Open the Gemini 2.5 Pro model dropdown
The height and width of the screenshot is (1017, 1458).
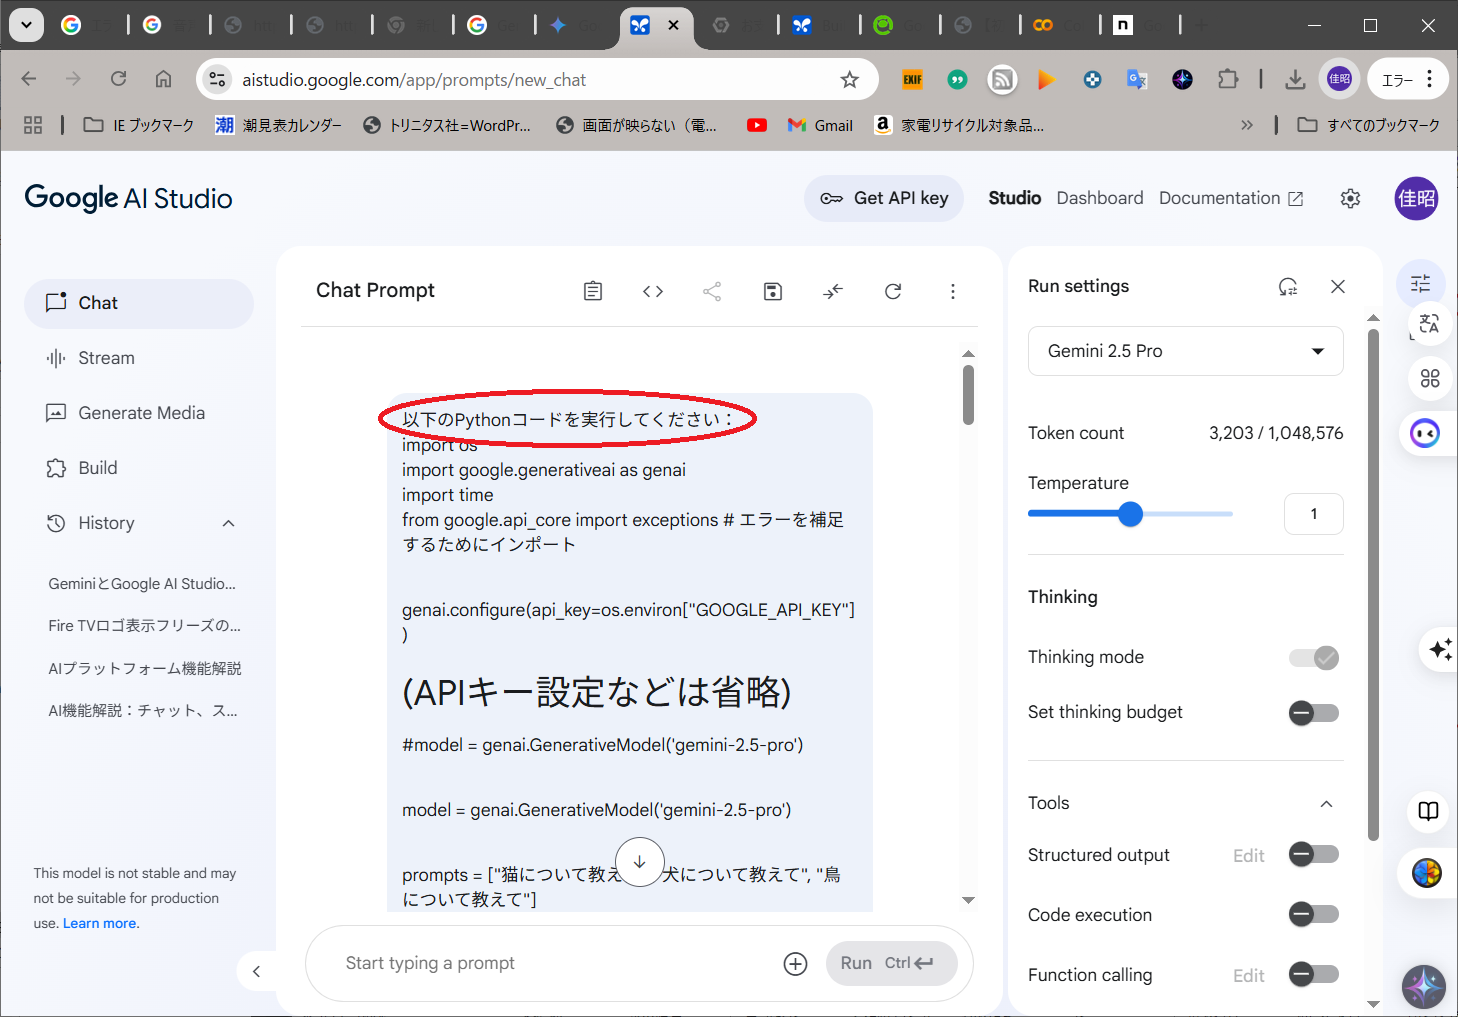point(1186,351)
